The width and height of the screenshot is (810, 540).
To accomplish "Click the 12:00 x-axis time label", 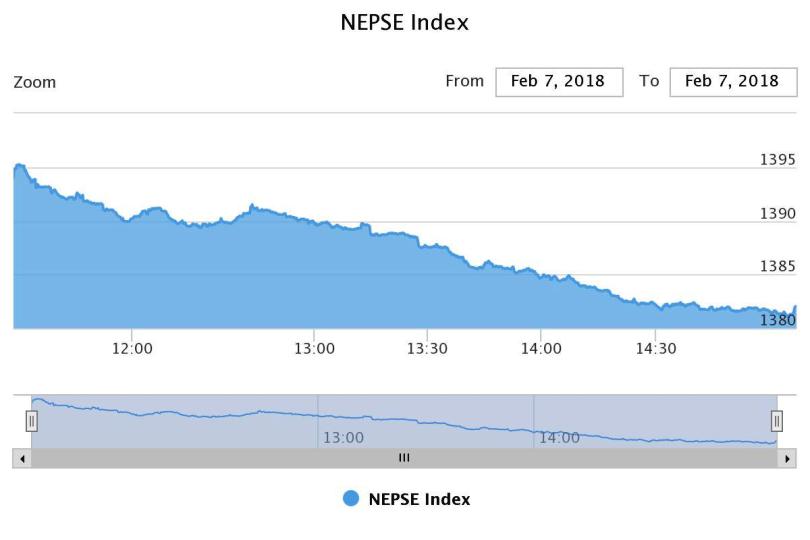I will 132,348.
